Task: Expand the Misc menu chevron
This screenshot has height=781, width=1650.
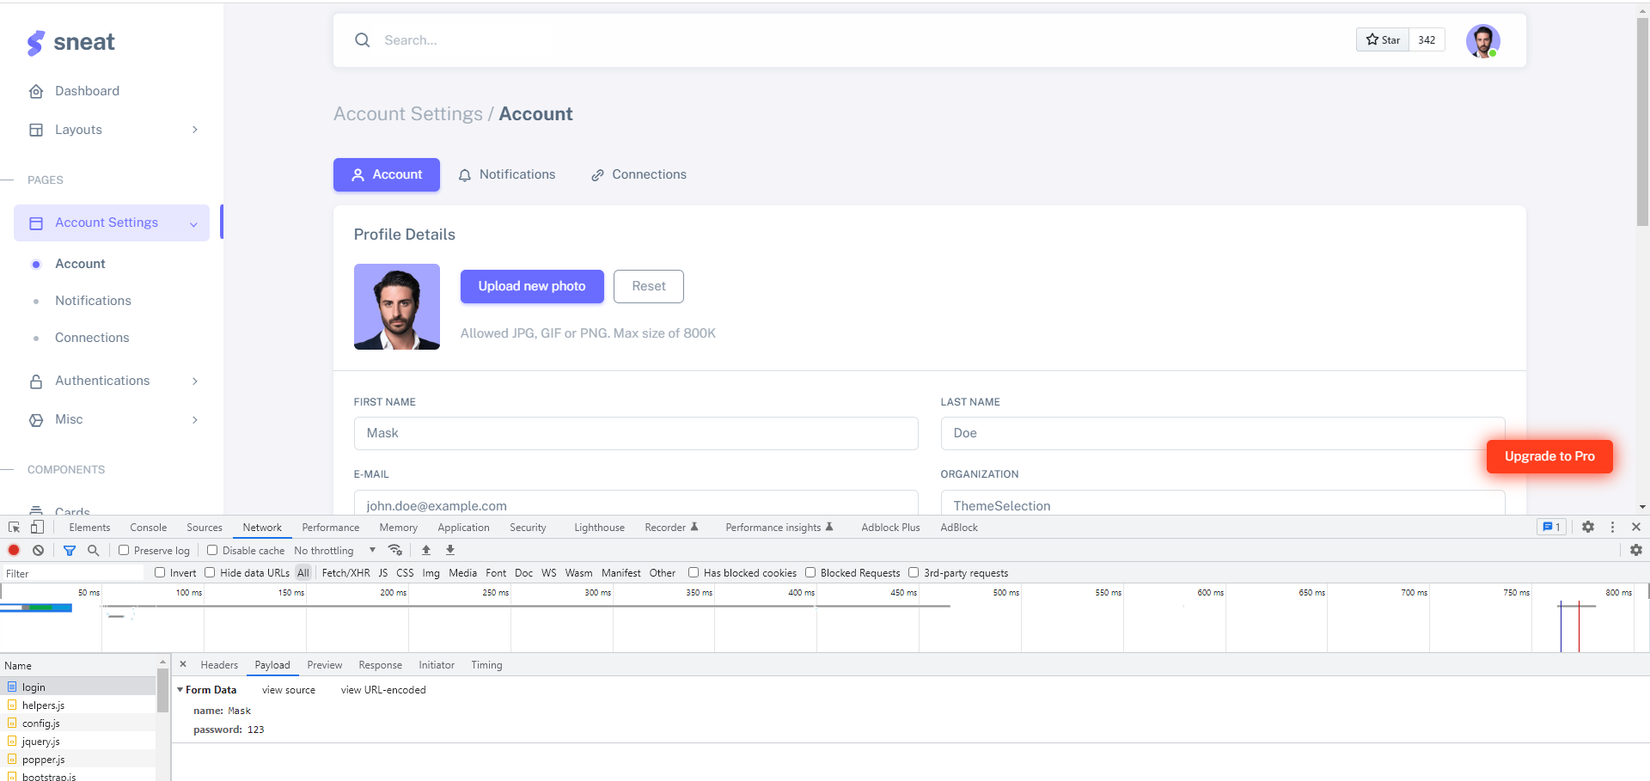Action: point(195,420)
